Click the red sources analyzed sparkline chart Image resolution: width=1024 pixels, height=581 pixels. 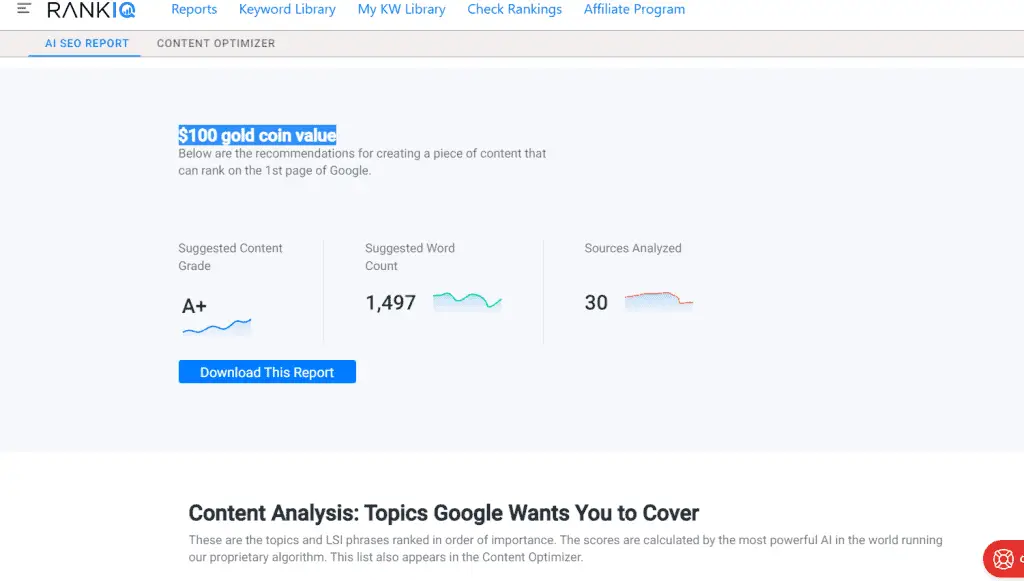coord(658,300)
